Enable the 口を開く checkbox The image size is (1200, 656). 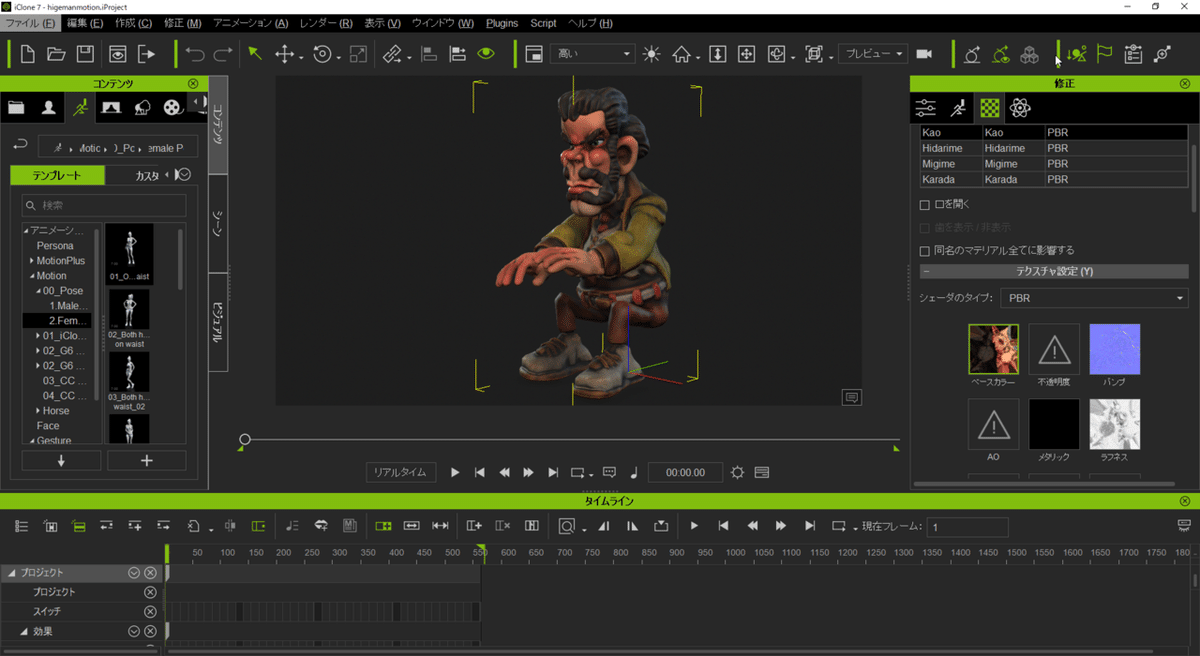(x=925, y=205)
